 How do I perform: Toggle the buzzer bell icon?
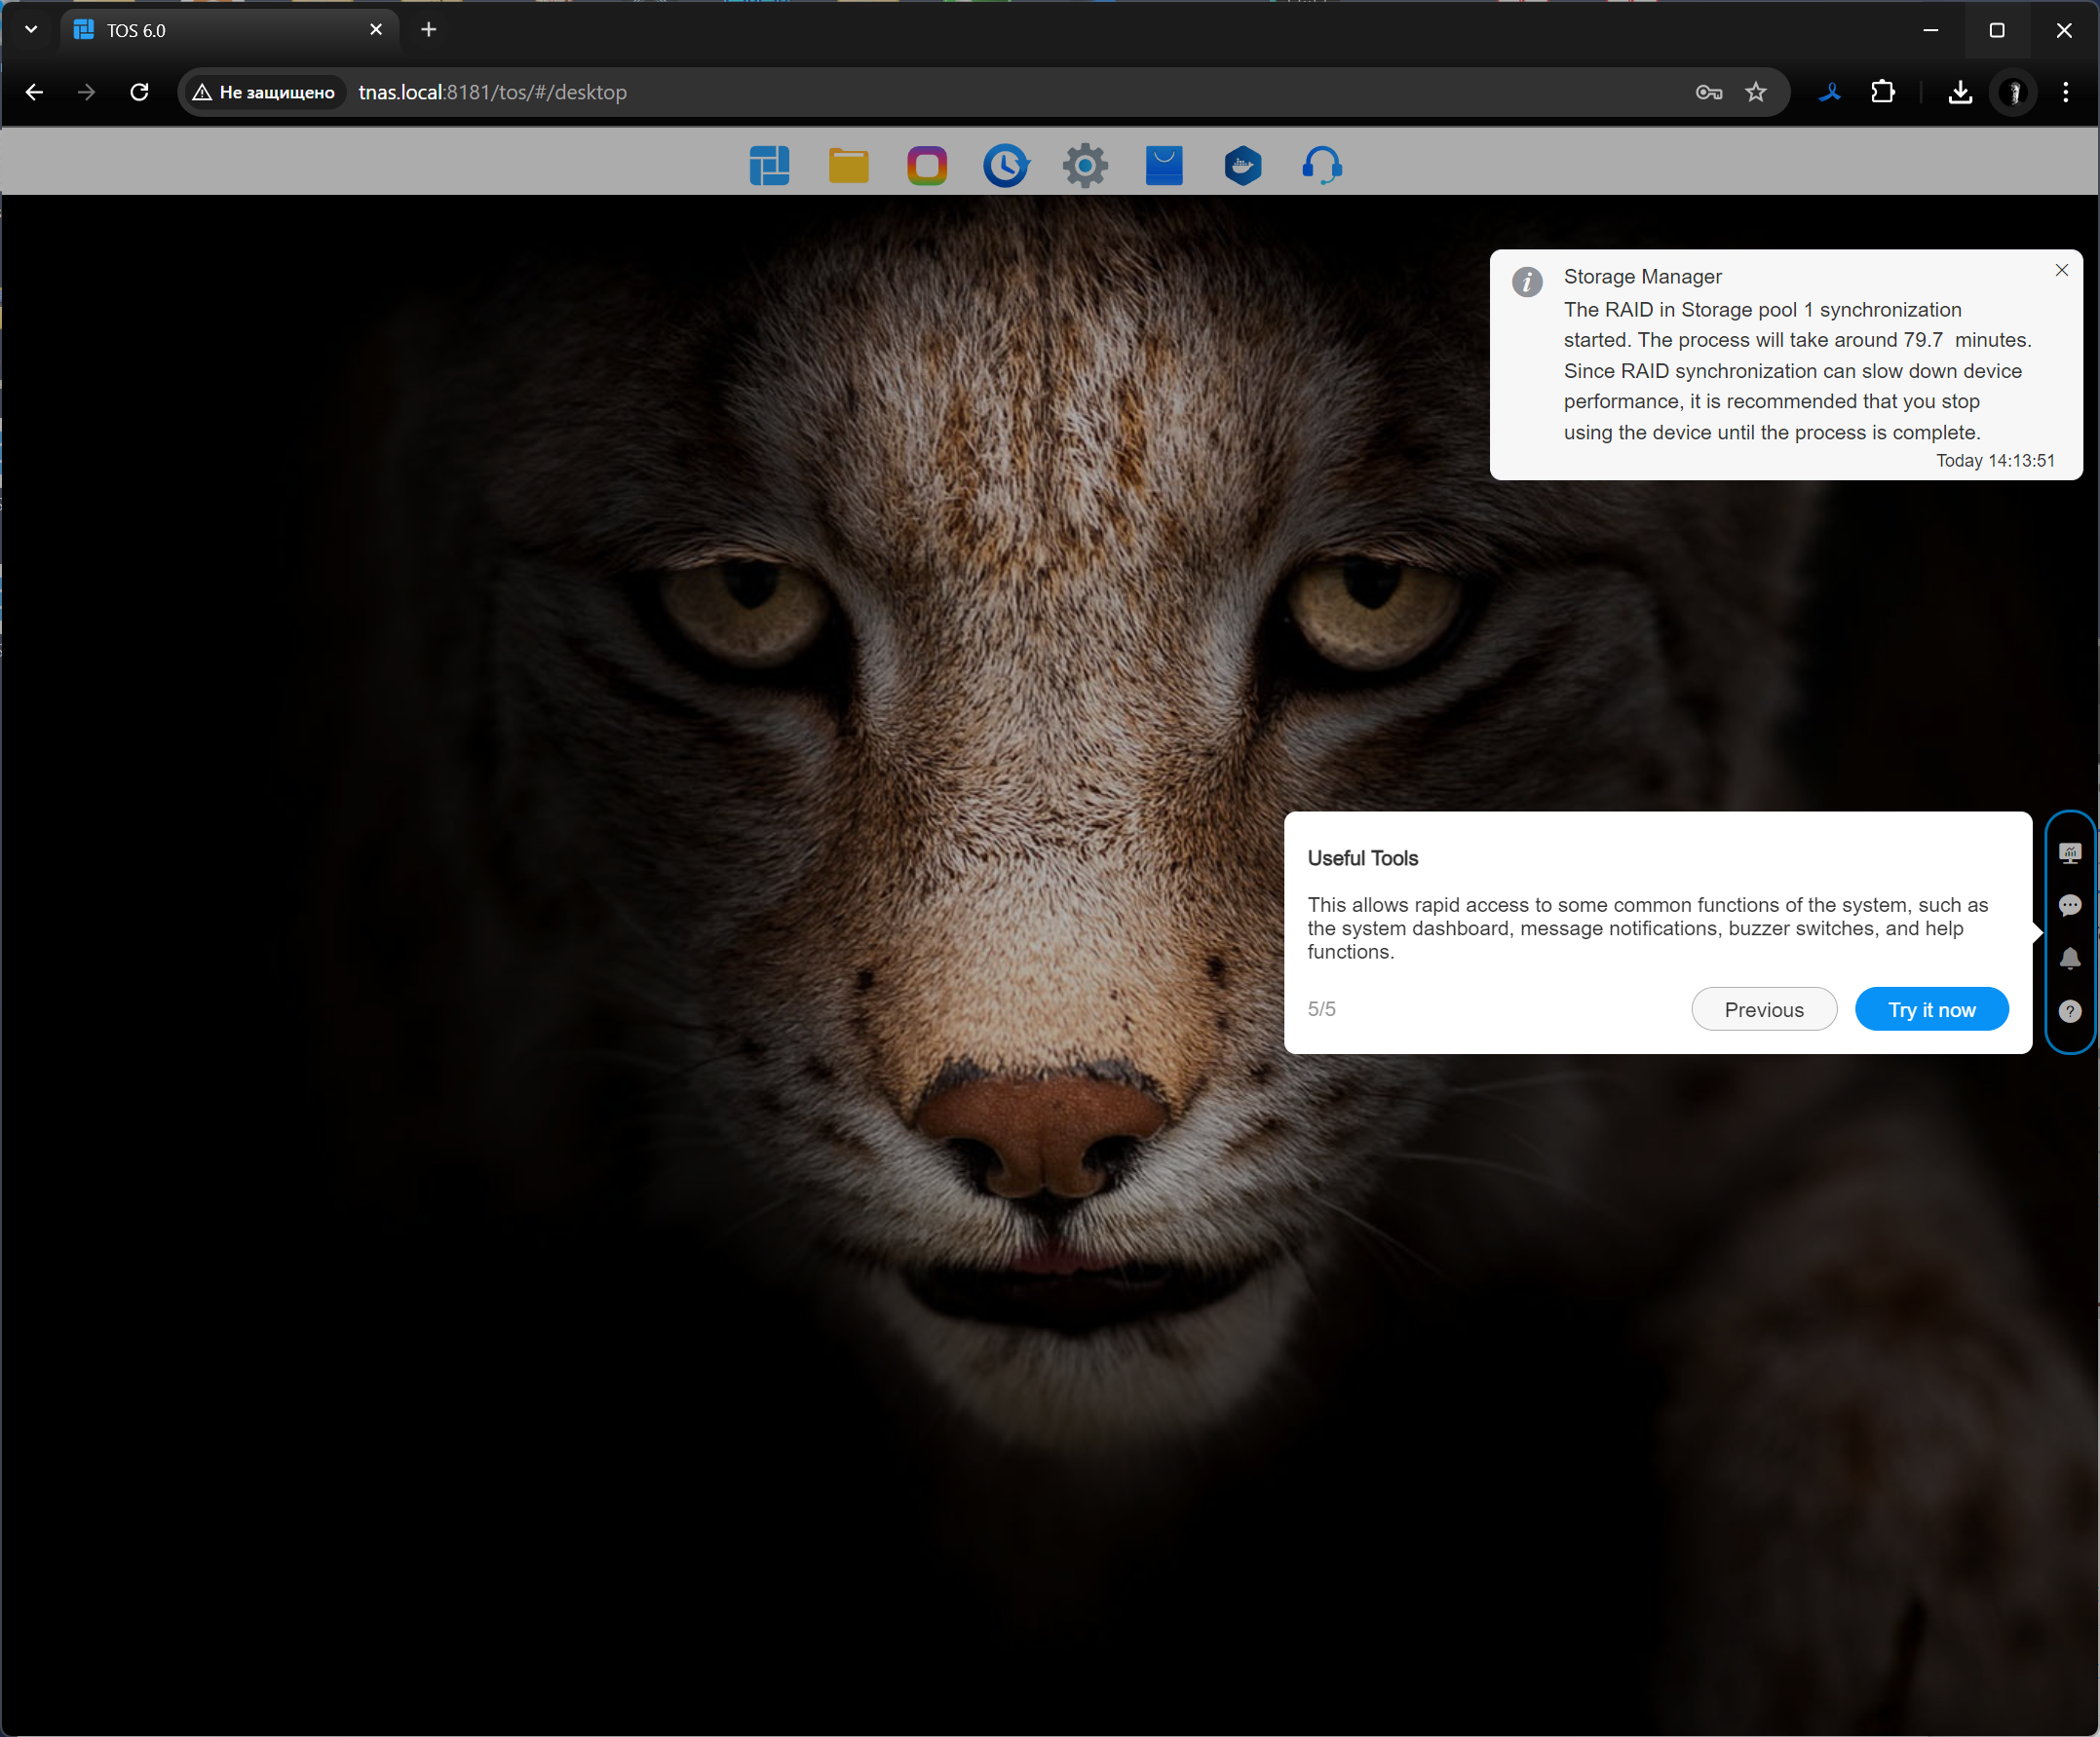(2070, 959)
